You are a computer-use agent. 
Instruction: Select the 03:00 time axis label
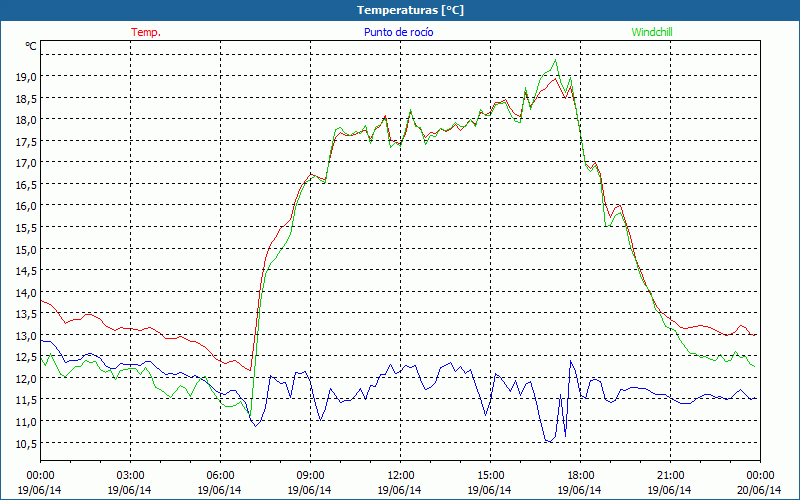[x=130, y=475]
